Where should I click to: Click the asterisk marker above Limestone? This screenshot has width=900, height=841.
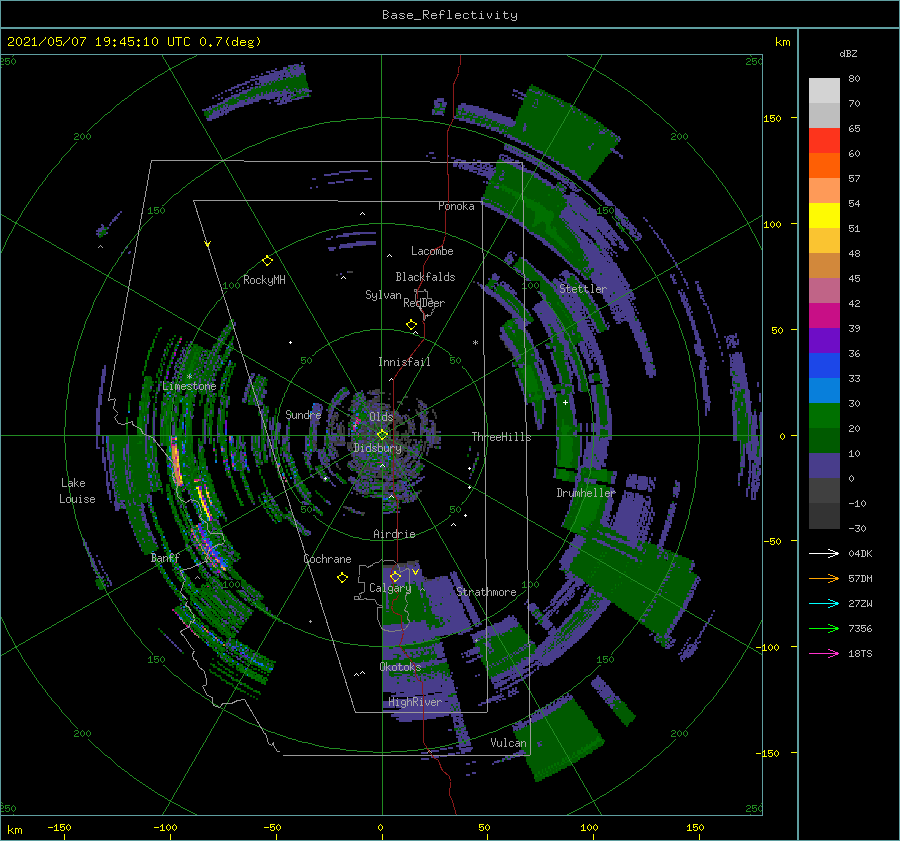[x=189, y=377]
